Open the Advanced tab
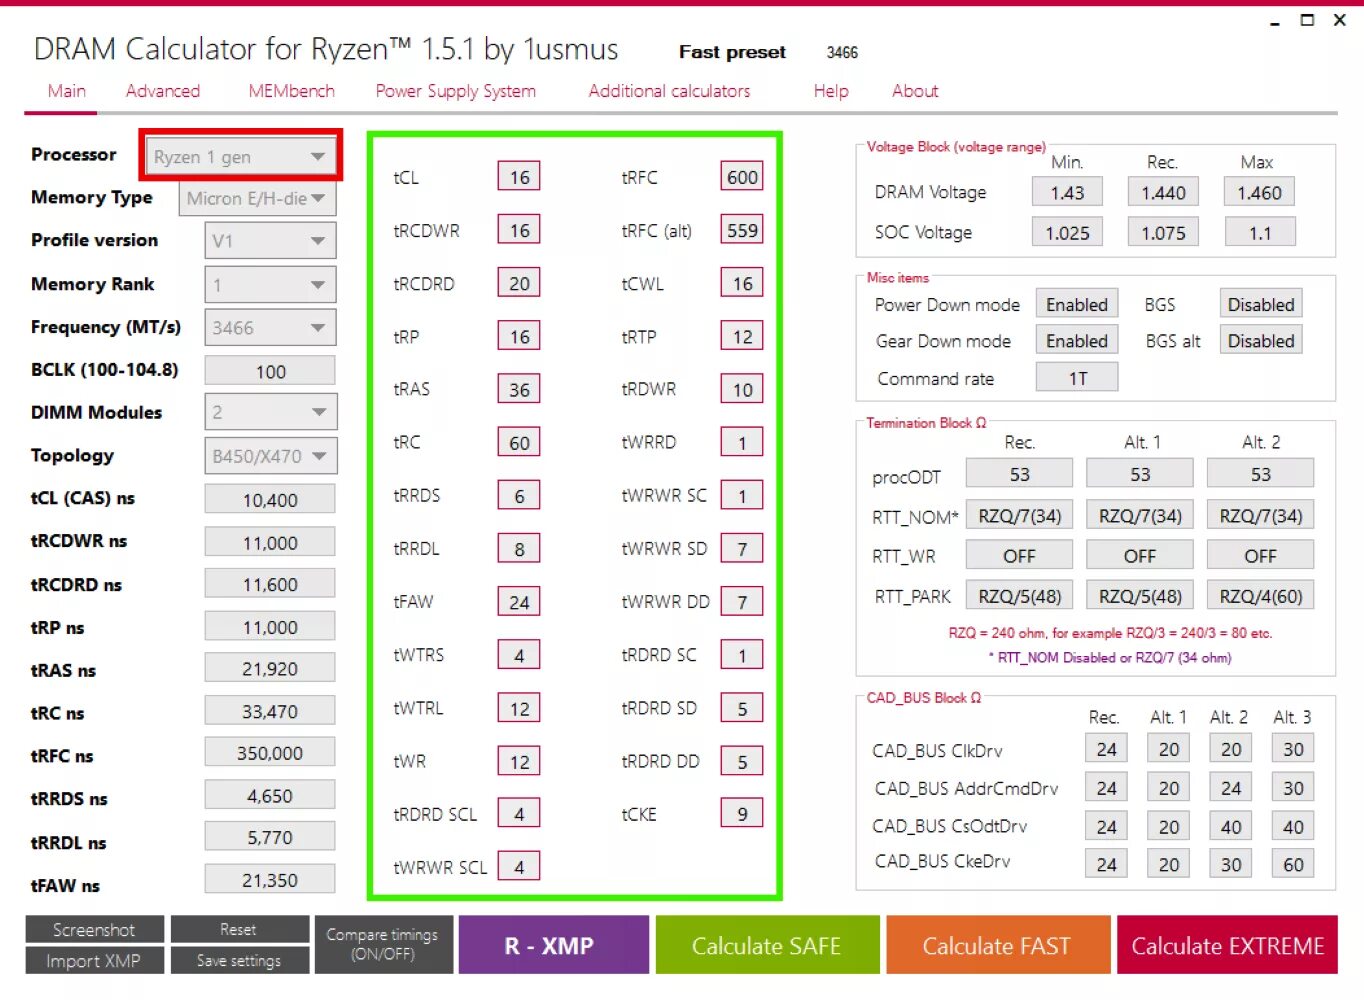The image size is (1364, 1000). point(163,91)
